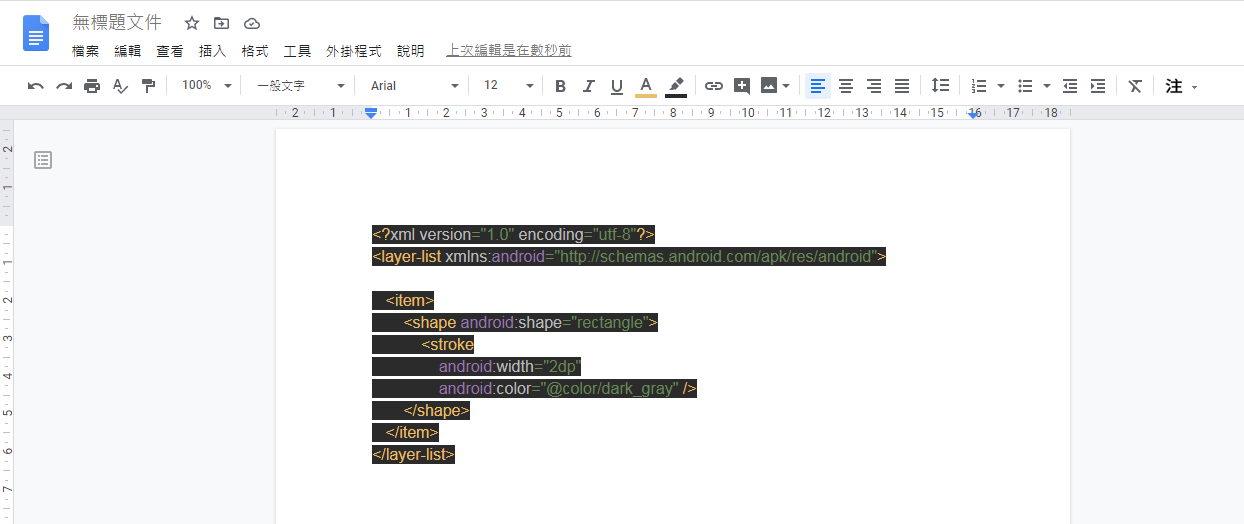This screenshot has height=524, width=1244.
Task: Toggle italic formatting
Action: 588,86
